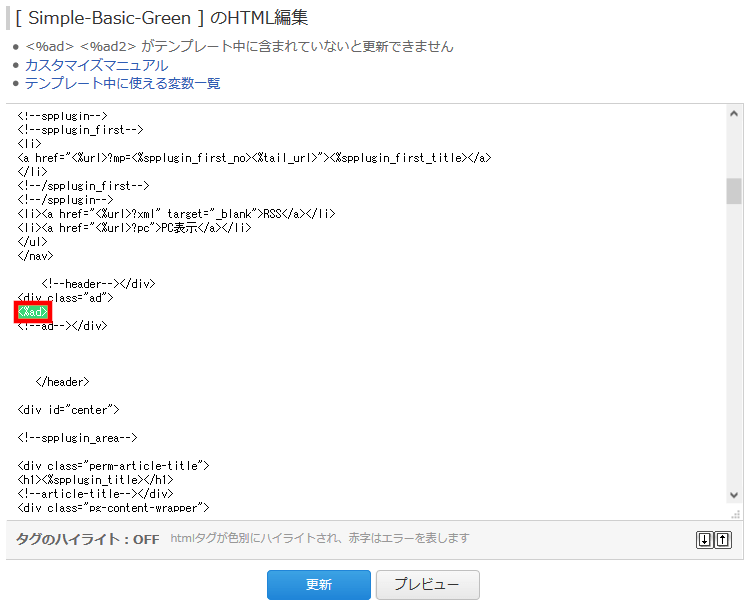Click the spplugin_first_title anchor line
The width and height of the screenshot is (749, 605).
[254, 158]
